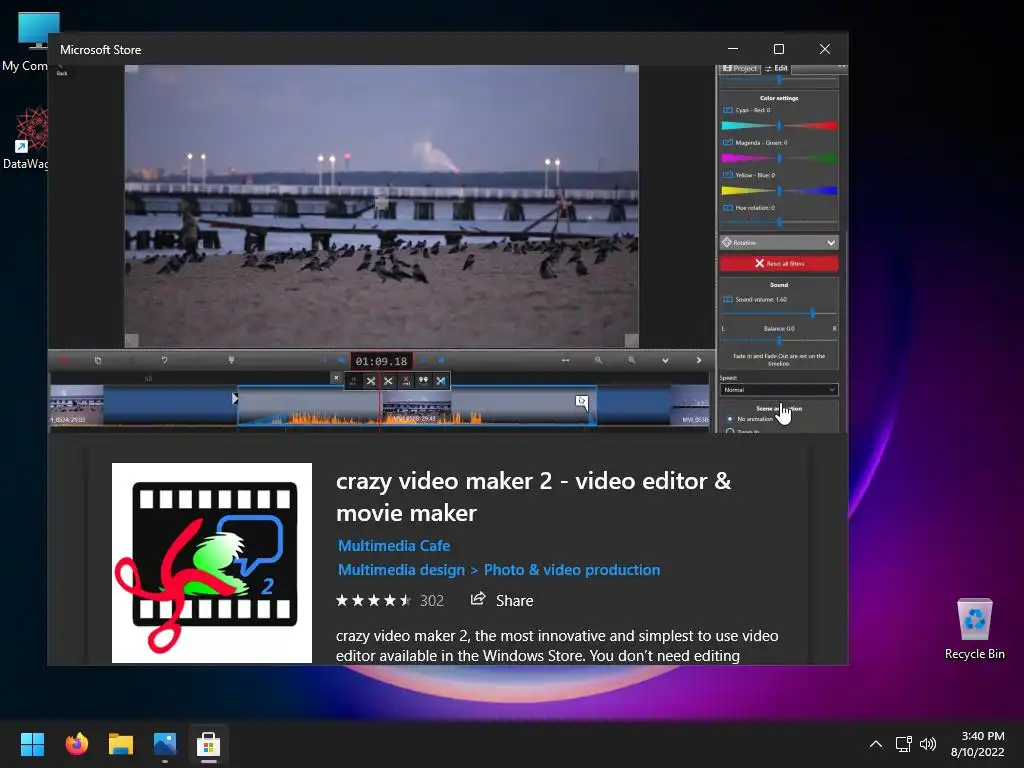Screen dimensions: 1024x768
Task: Open File Explorer from the taskbar
Action: click(x=121, y=744)
